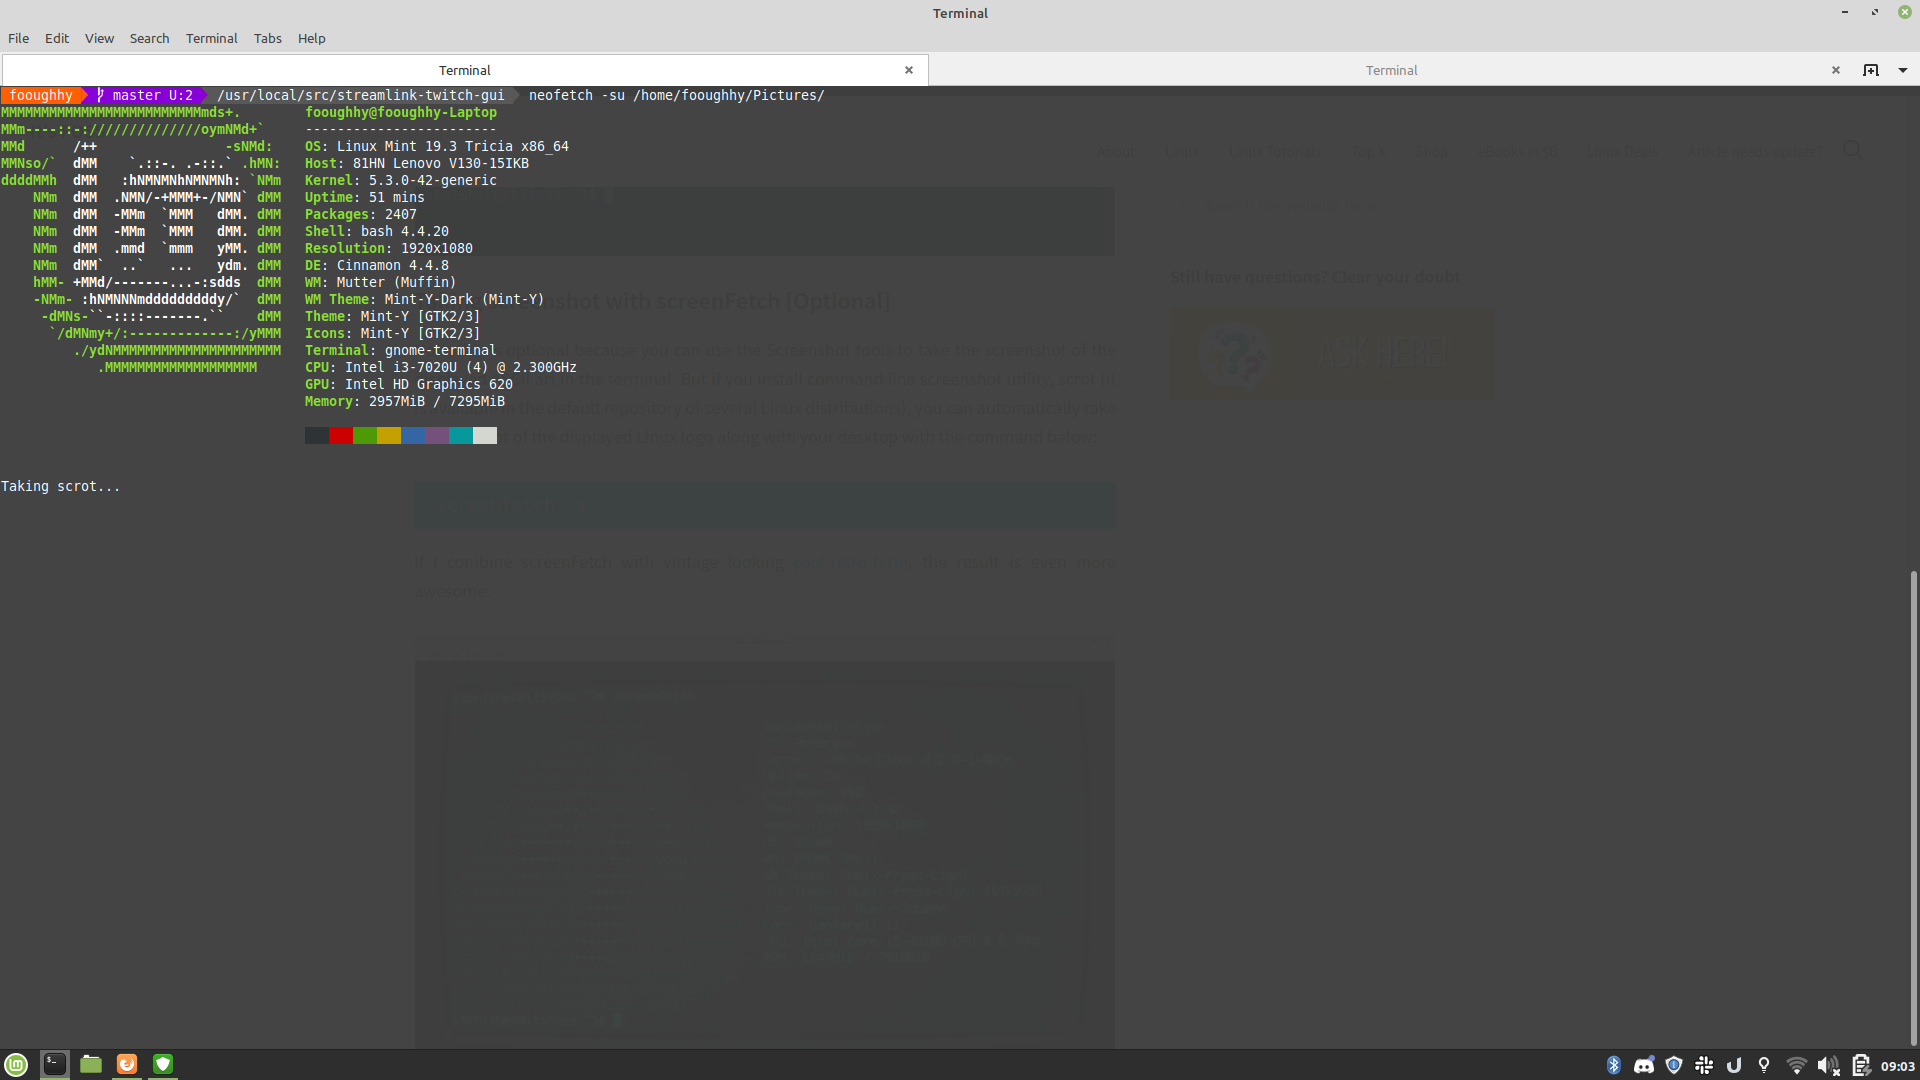Click the 'Kernel: 5.3.0-42-generic' line
This screenshot has height=1080, width=1920.
401,180
